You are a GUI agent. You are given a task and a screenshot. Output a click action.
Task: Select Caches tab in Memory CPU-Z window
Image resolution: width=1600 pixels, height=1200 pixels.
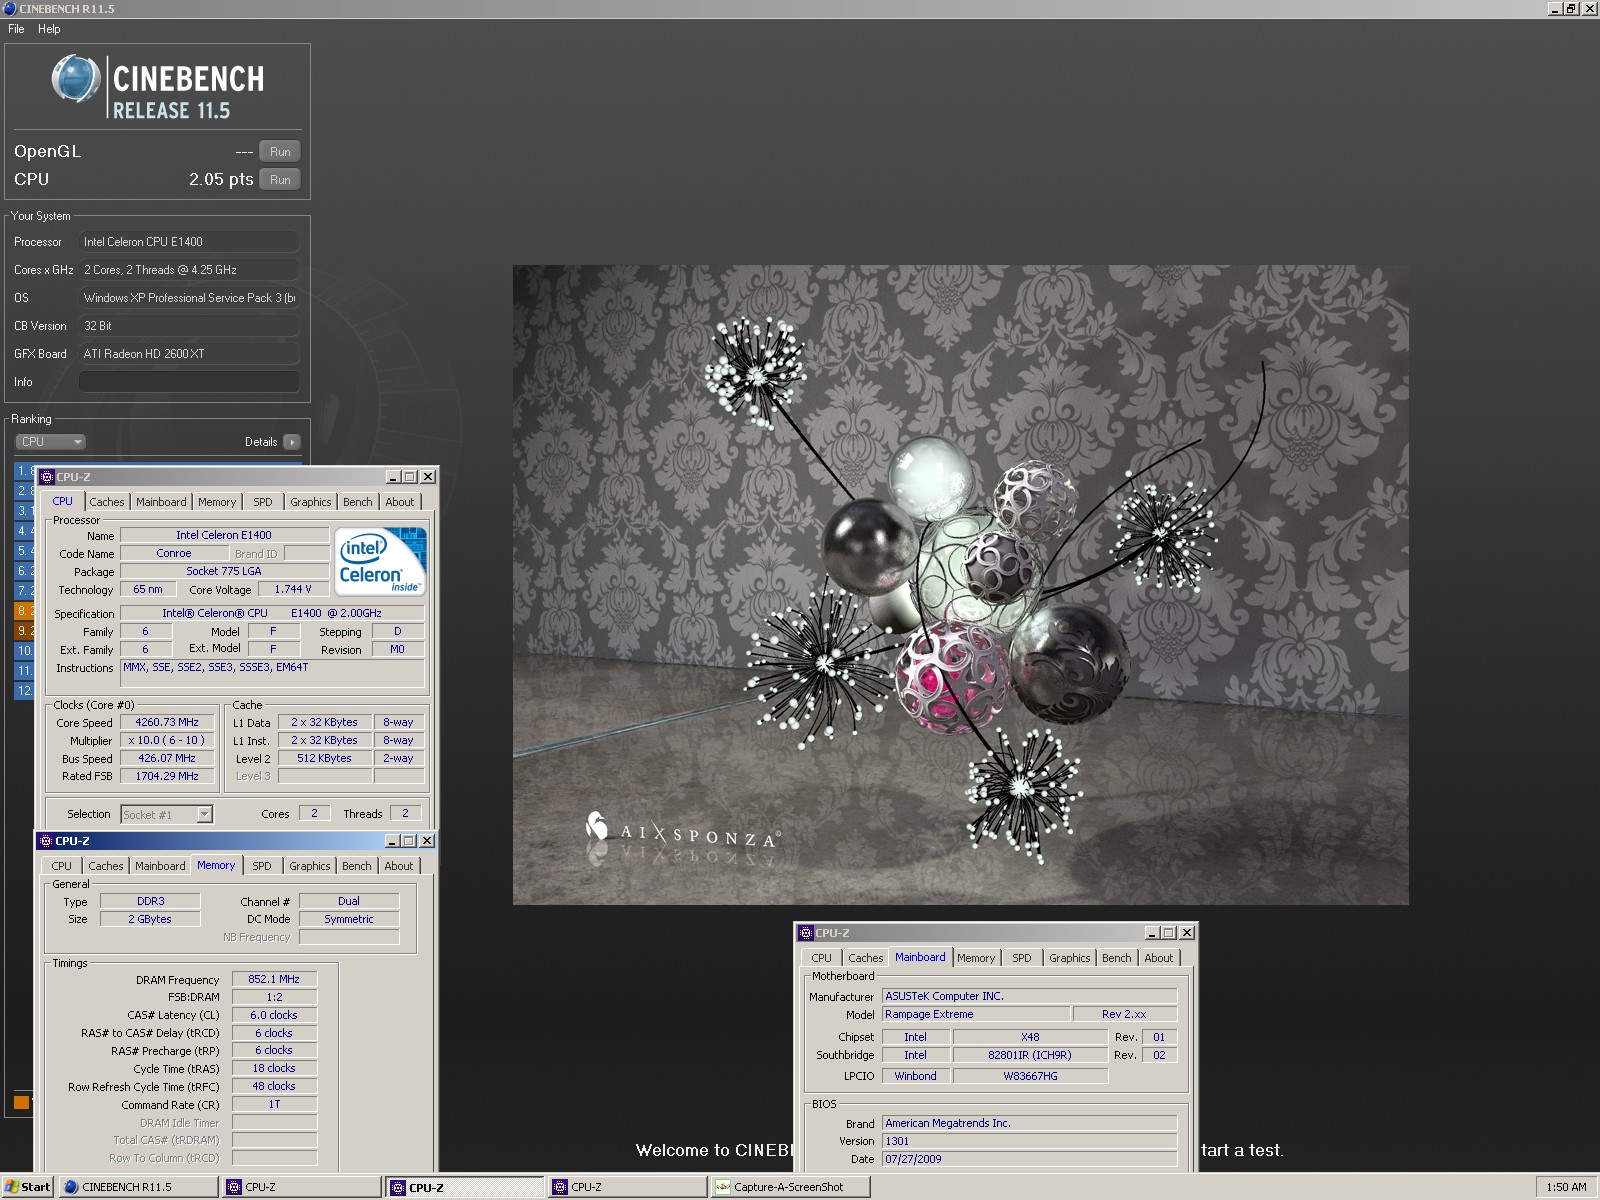[x=106, y=866]
